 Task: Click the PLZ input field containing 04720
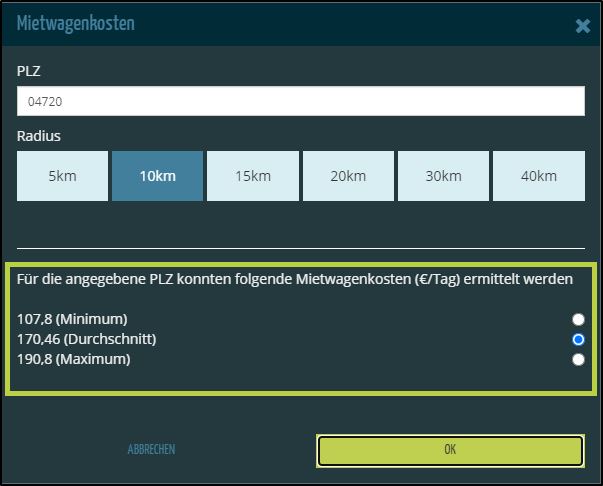pos(300,101)
